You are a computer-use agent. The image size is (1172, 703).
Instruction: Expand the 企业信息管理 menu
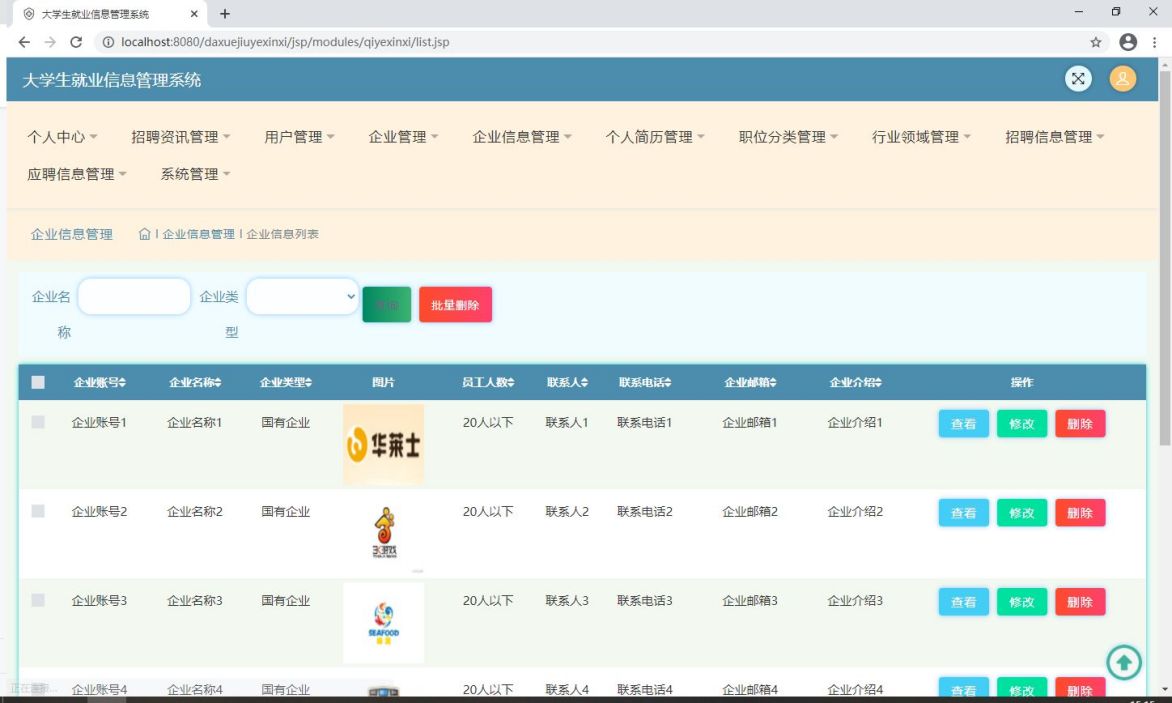[522, 137]
